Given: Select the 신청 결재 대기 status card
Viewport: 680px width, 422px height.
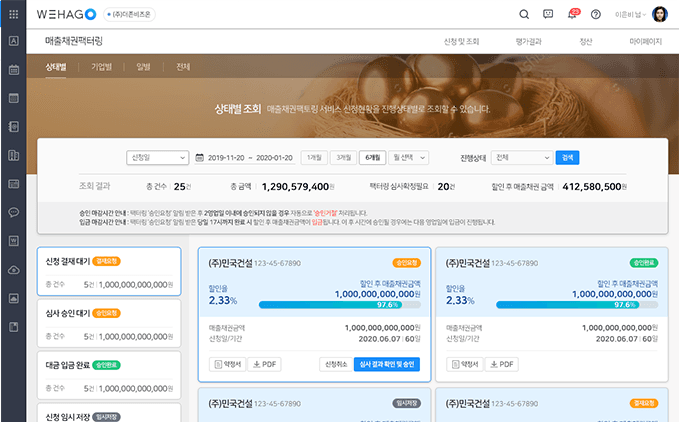Looking at the screenshot, I should [109, 272].
